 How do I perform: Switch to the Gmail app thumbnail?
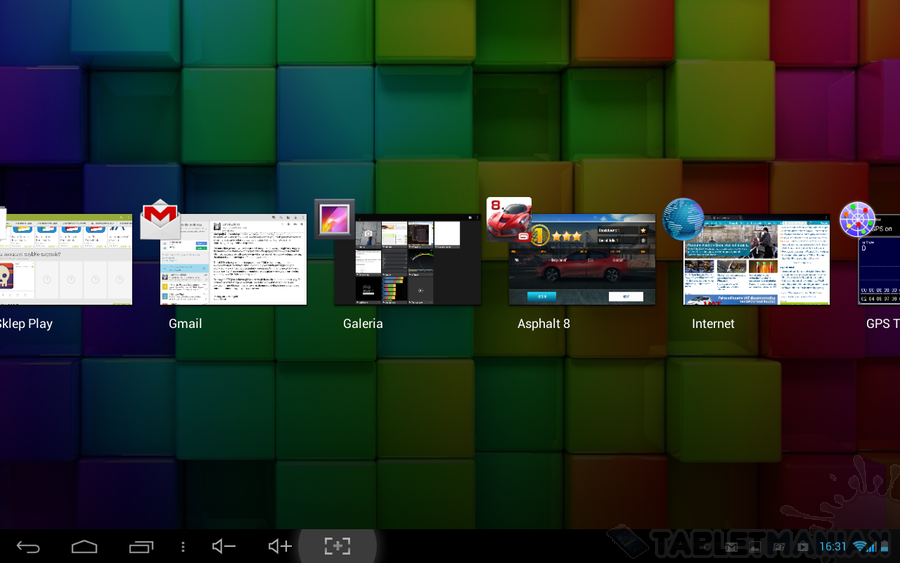[233, 259]
